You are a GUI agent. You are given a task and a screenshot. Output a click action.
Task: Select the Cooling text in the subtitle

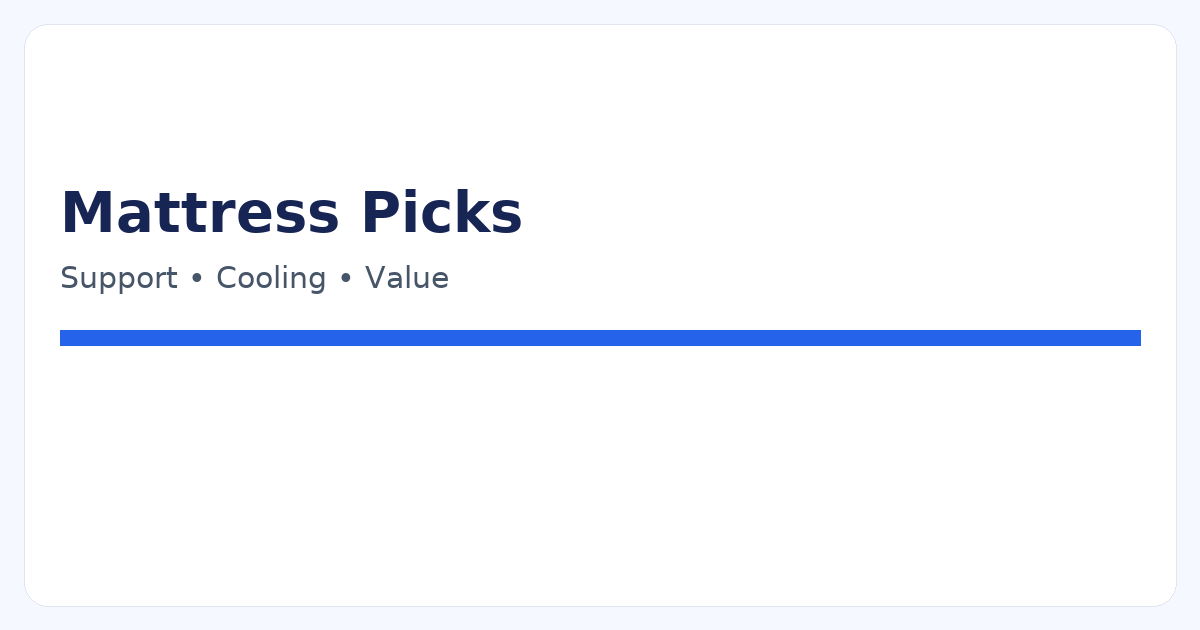pos(271,278)
